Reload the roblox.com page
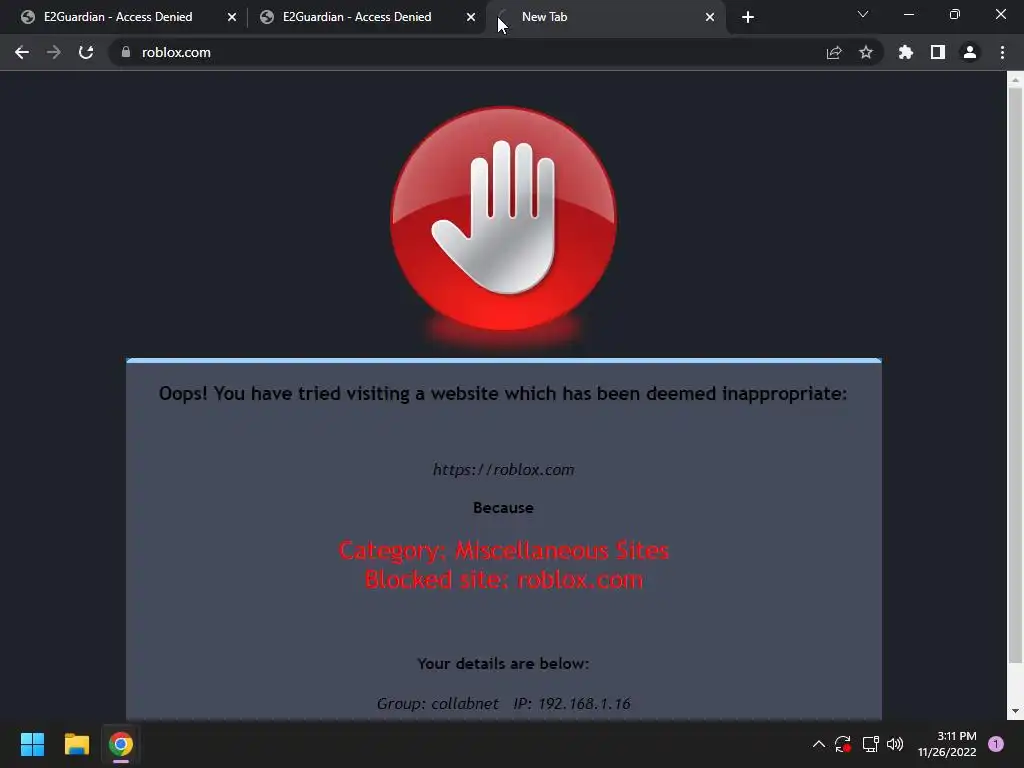1024x768 pixels. tap(86, 52)
